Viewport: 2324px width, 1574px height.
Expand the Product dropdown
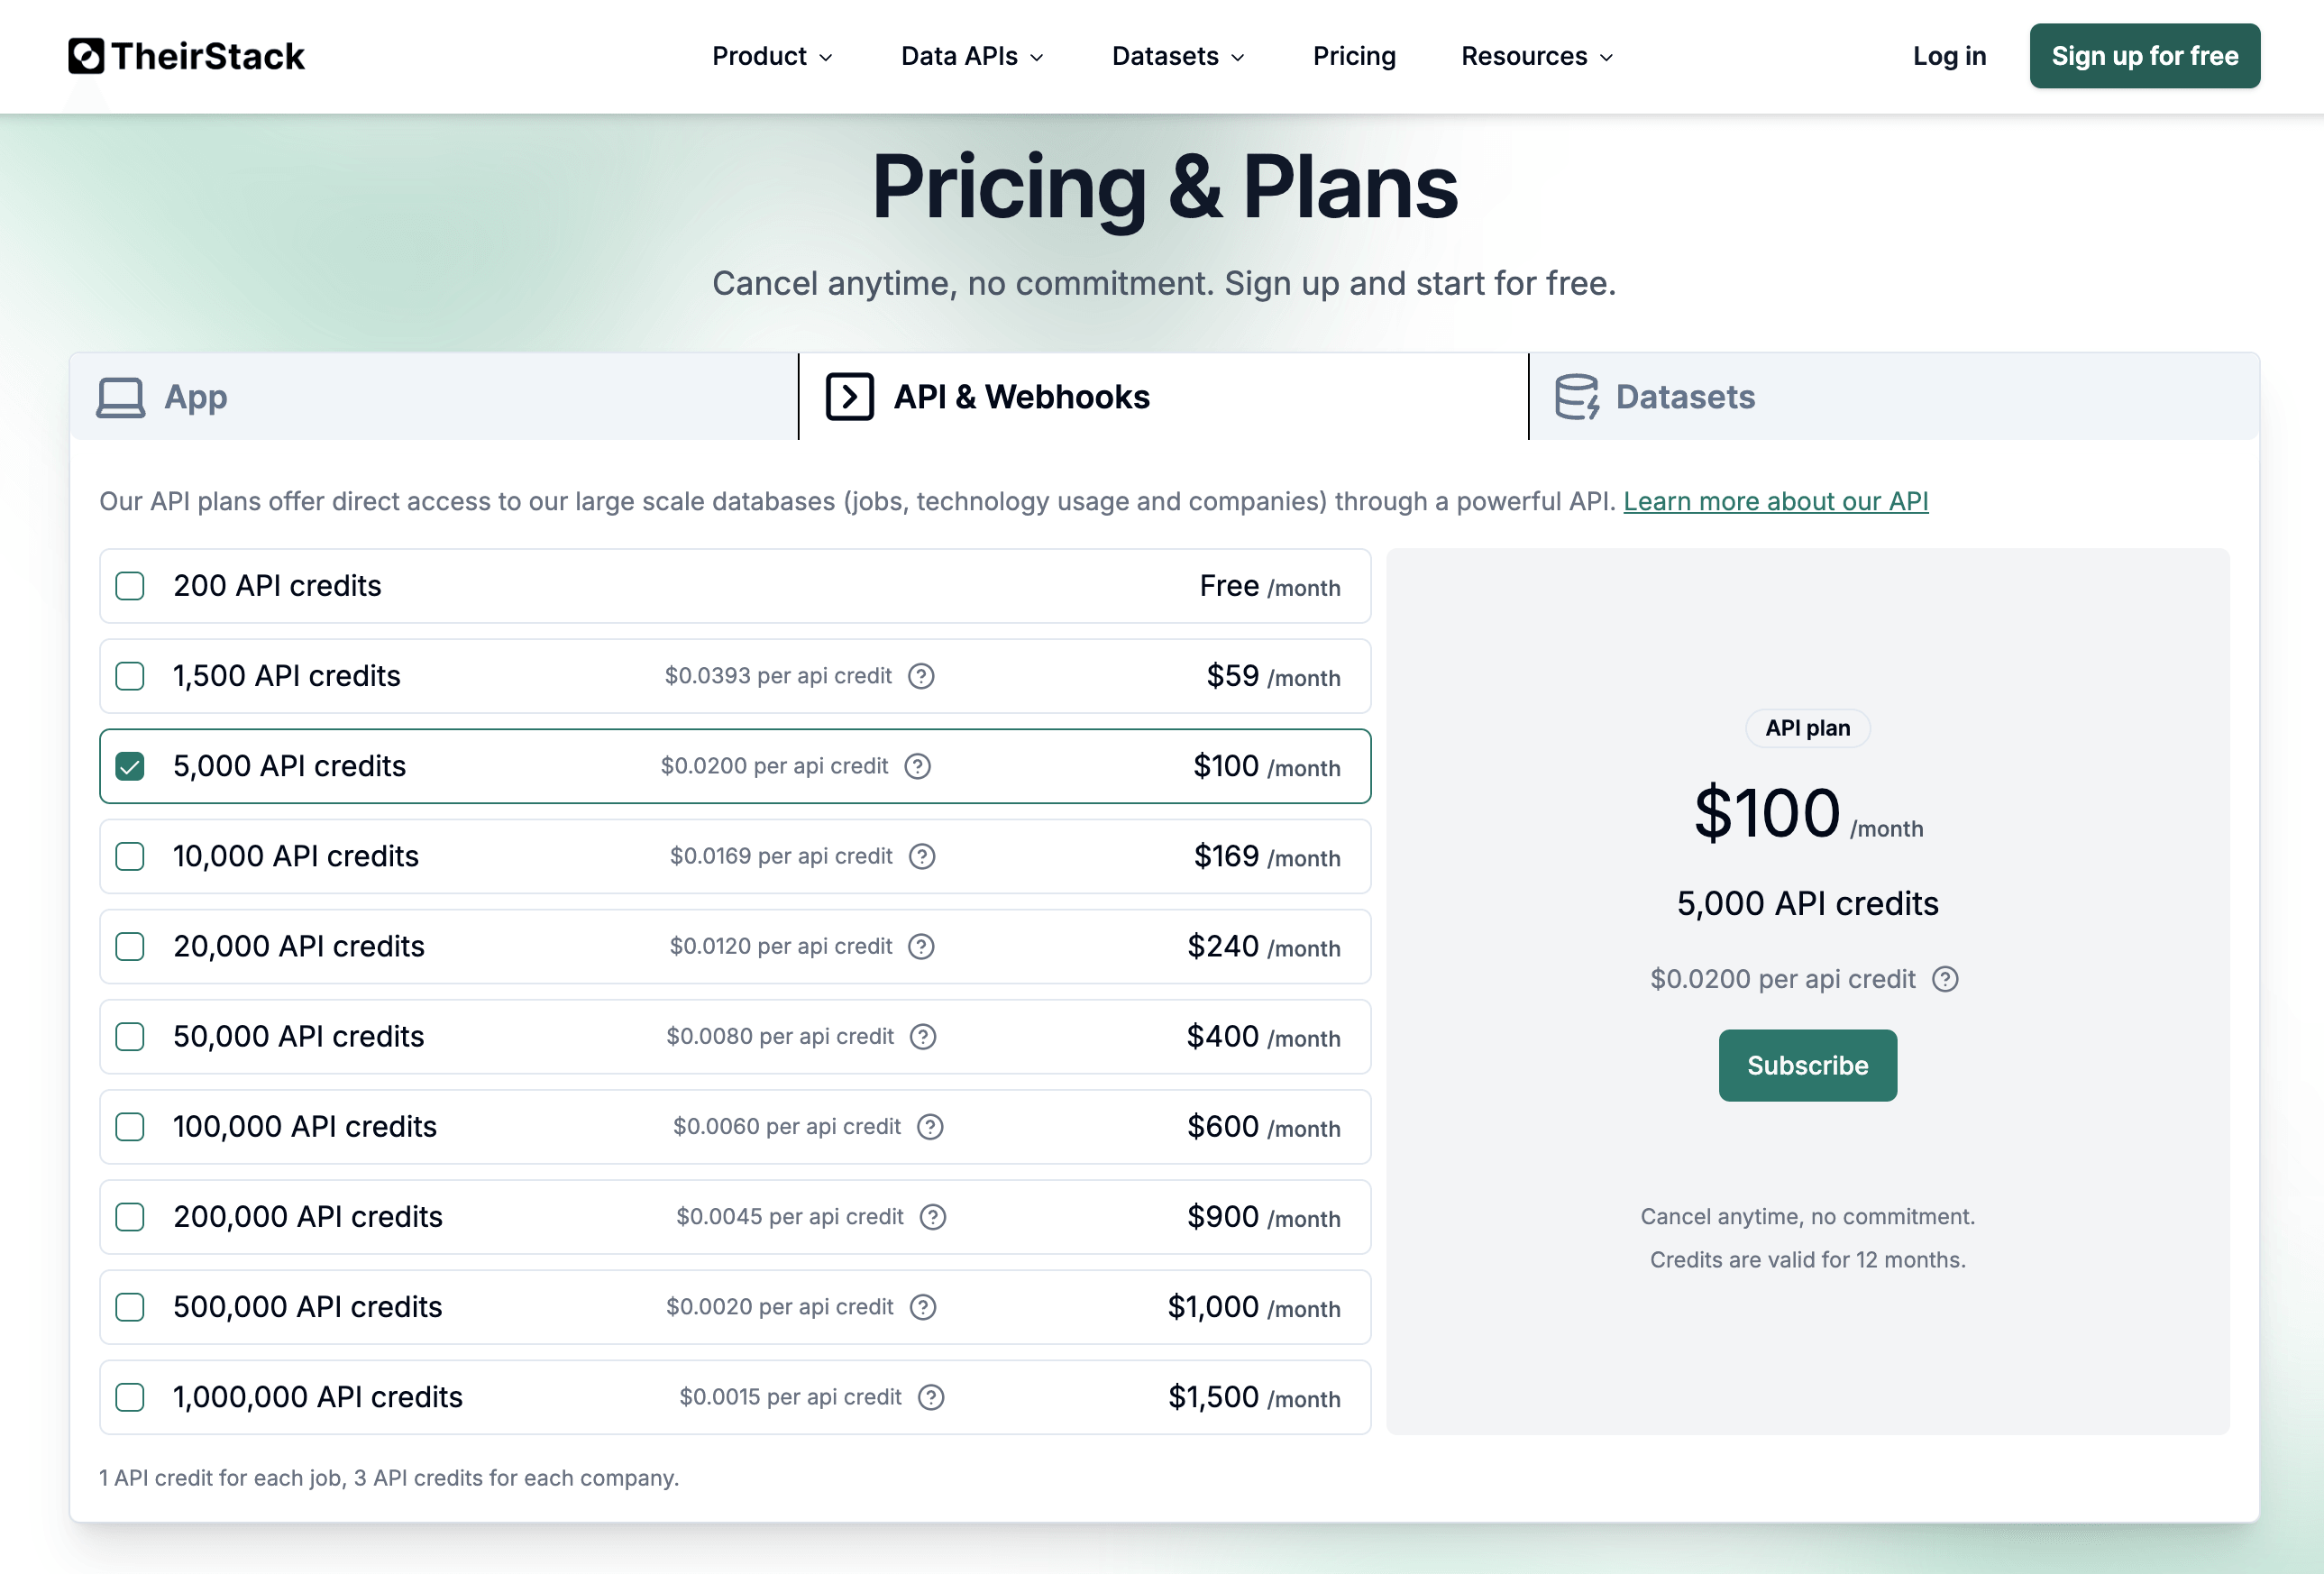771,56
